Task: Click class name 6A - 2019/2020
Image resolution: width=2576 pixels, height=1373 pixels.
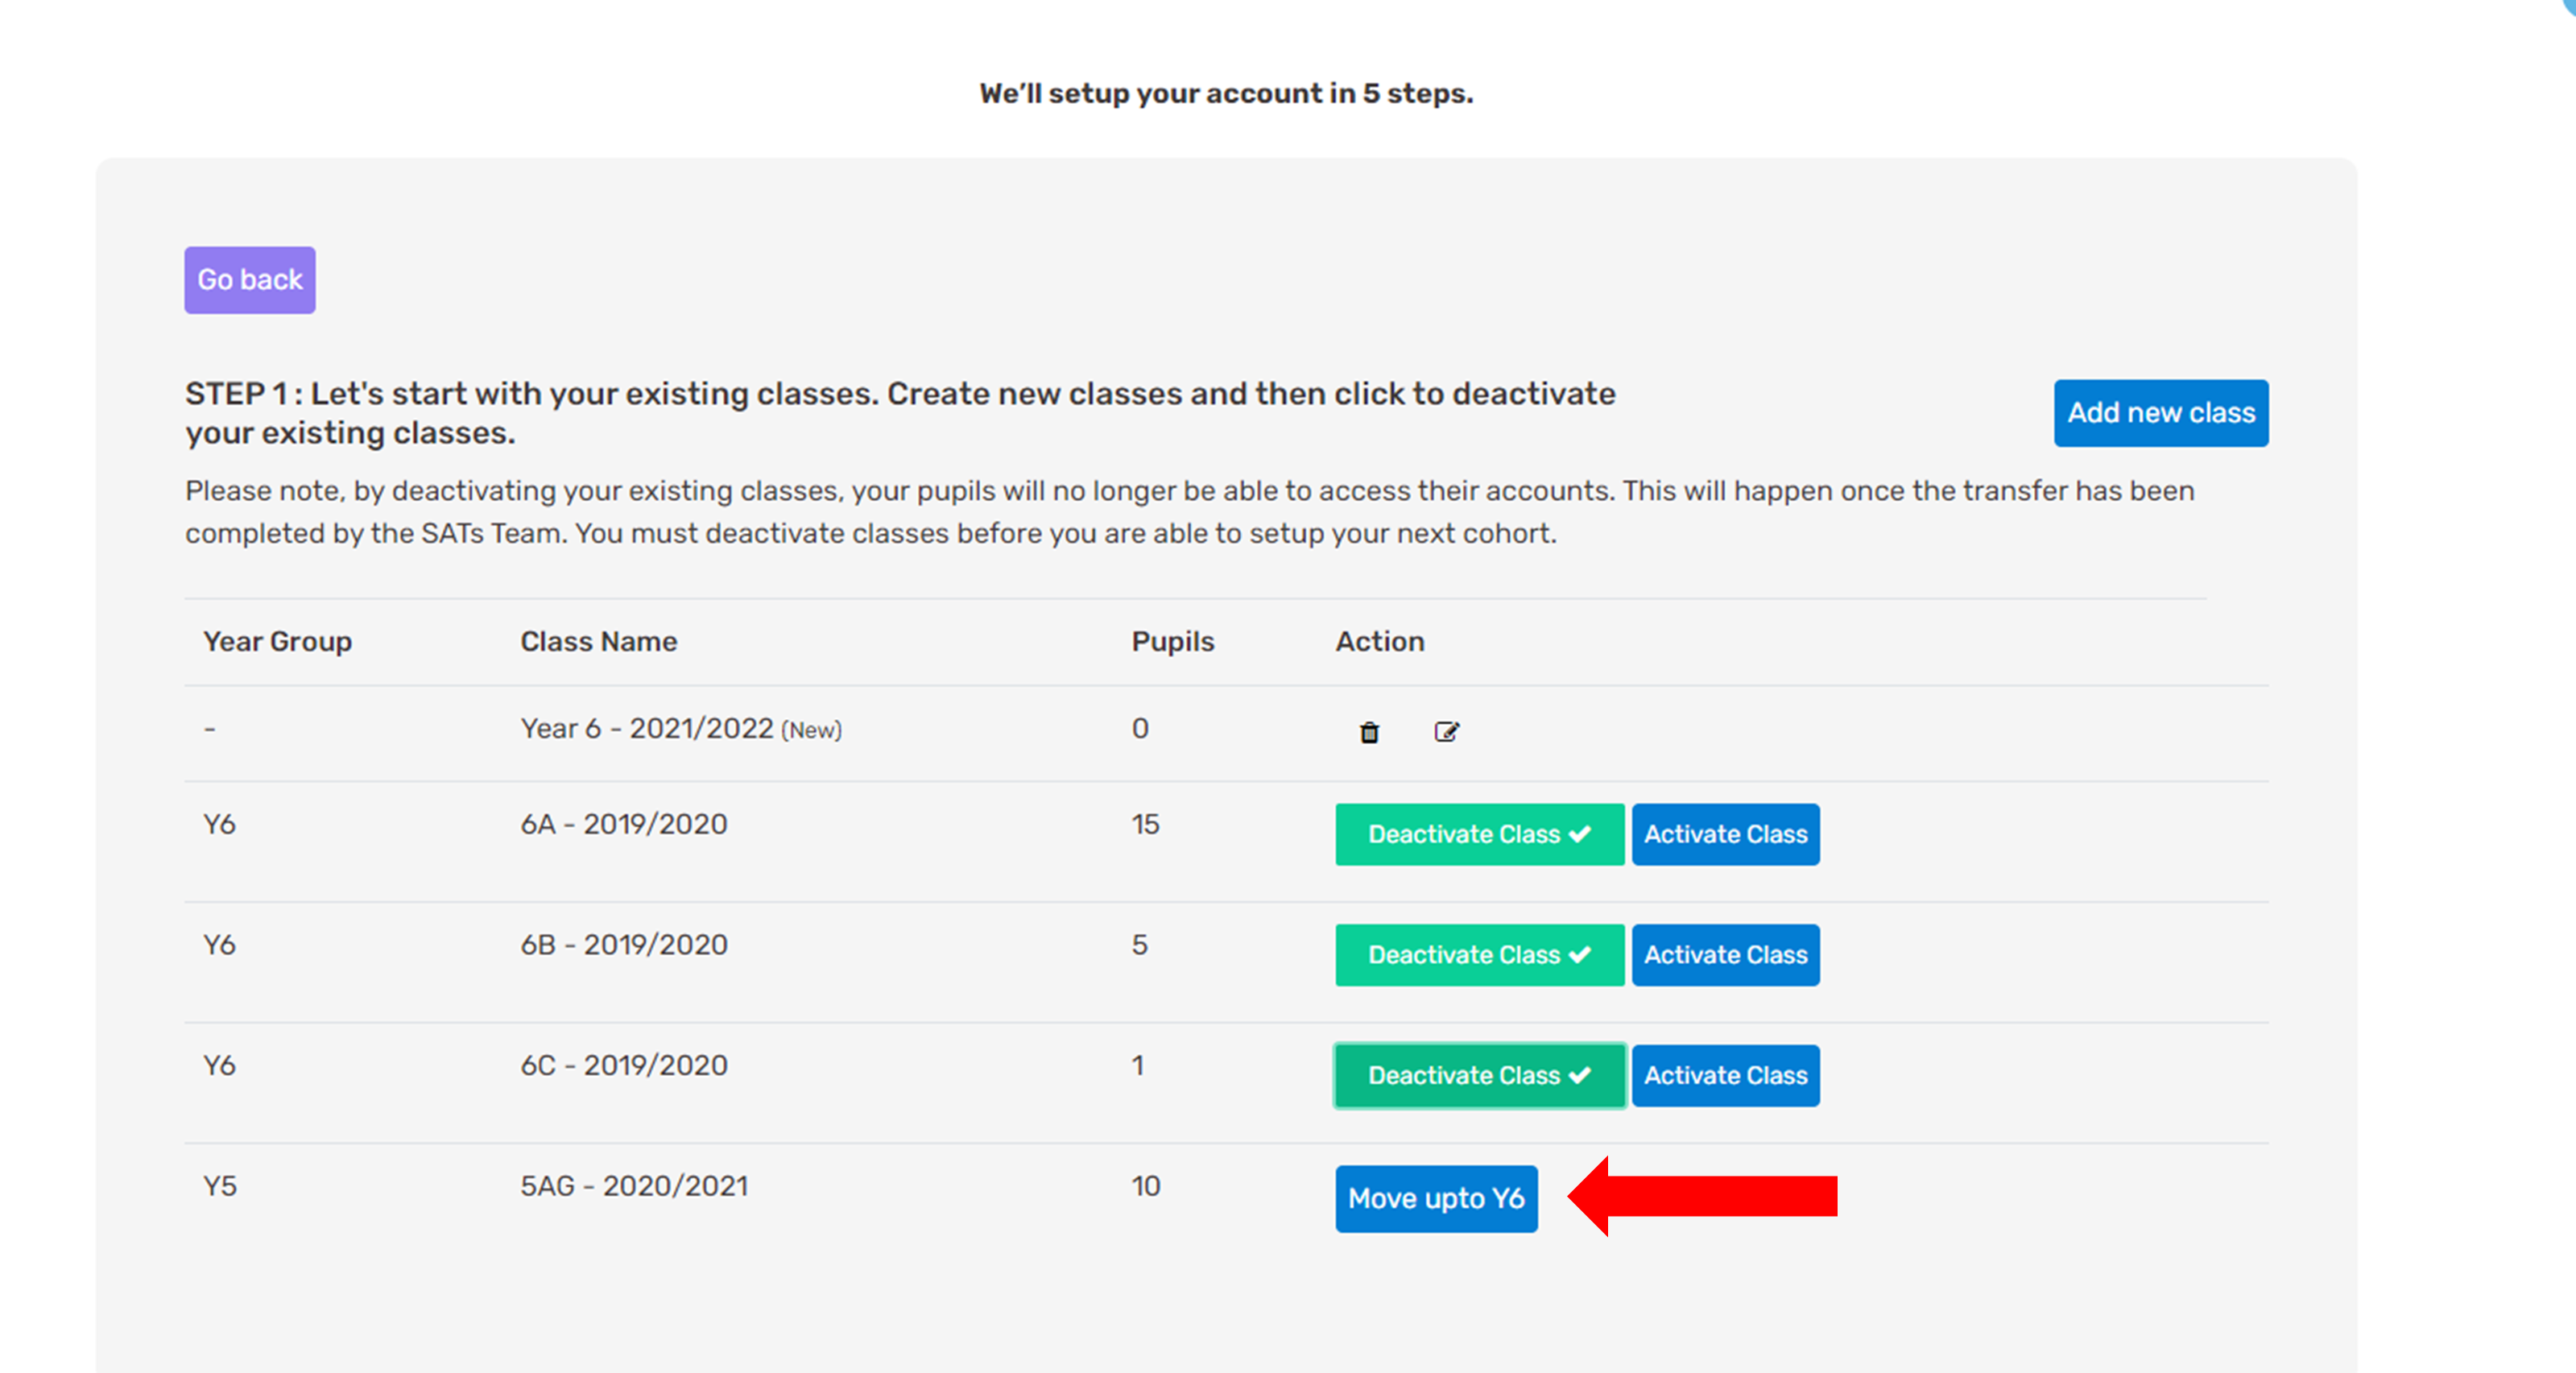Action: coord(624,824)
